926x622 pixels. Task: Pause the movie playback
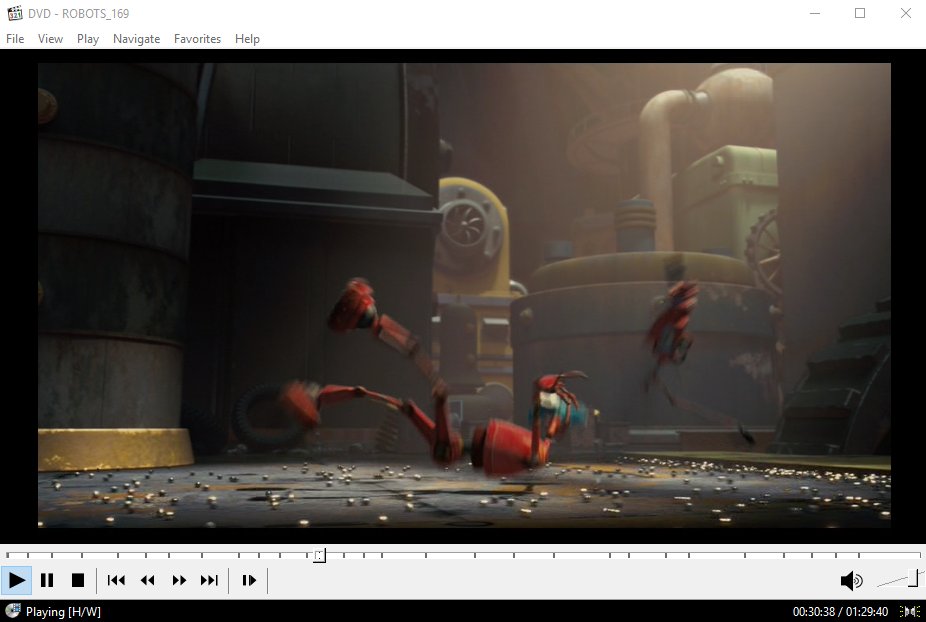[47, 580]
